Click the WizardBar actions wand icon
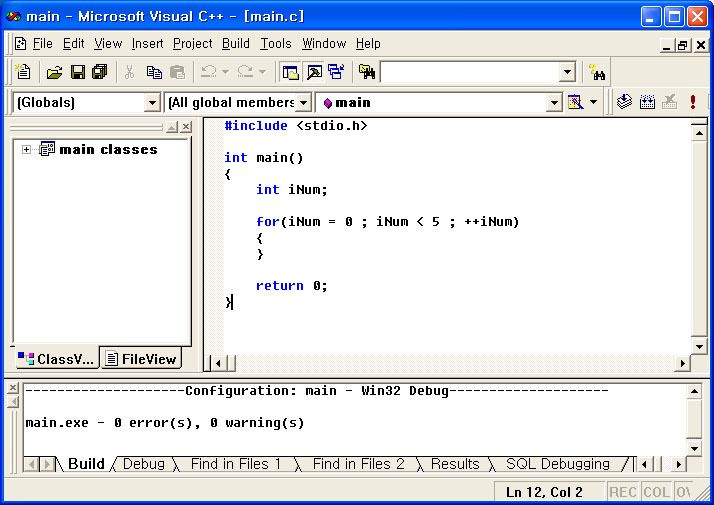Screen dimensions: 714x505 click(576, 102)
